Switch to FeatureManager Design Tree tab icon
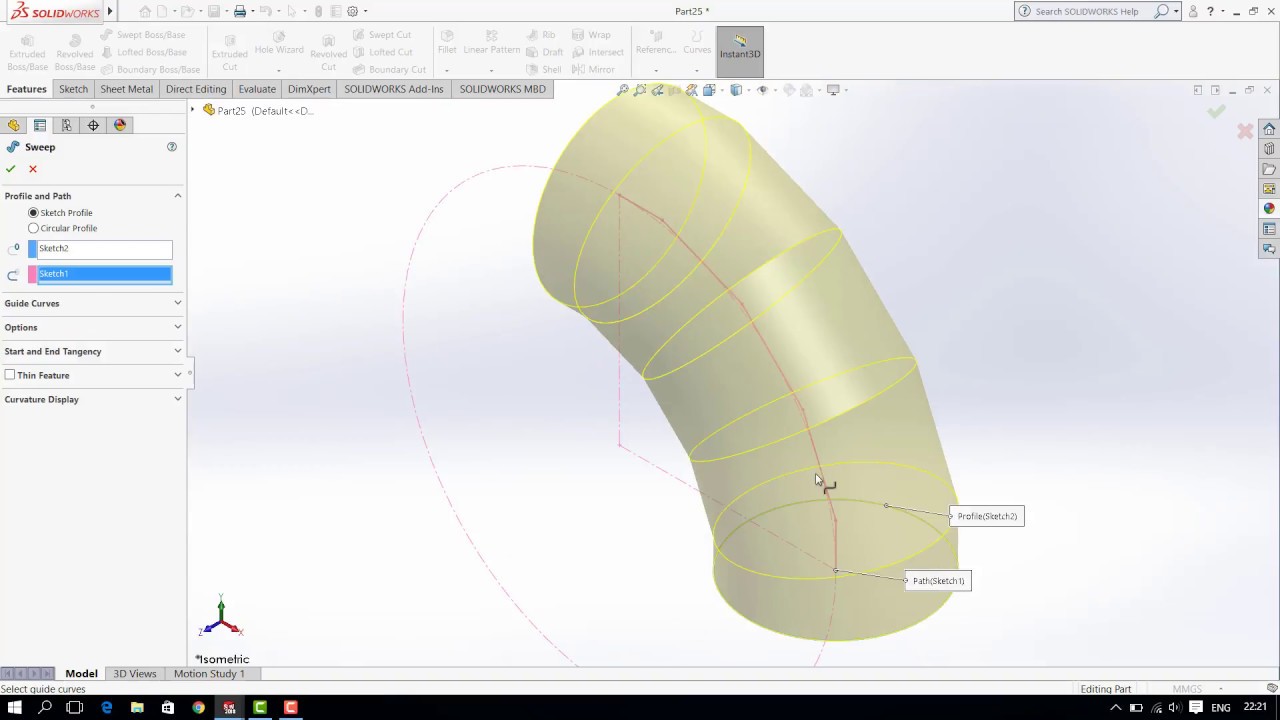This screenshot has width=1280, height=720. 13,125
